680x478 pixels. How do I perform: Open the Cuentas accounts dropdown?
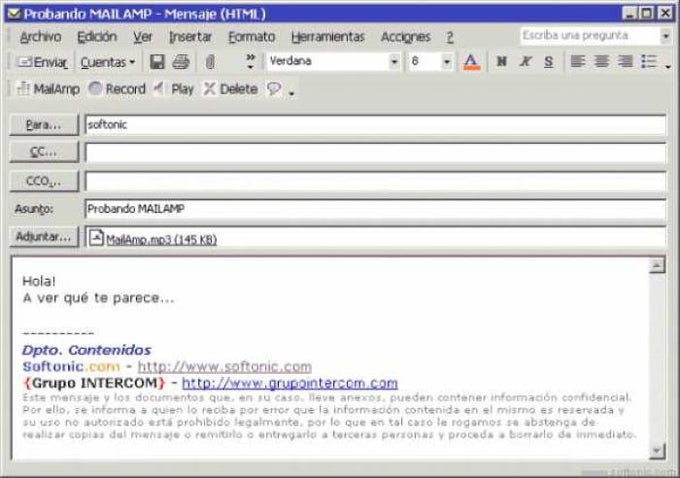[108, 62]
